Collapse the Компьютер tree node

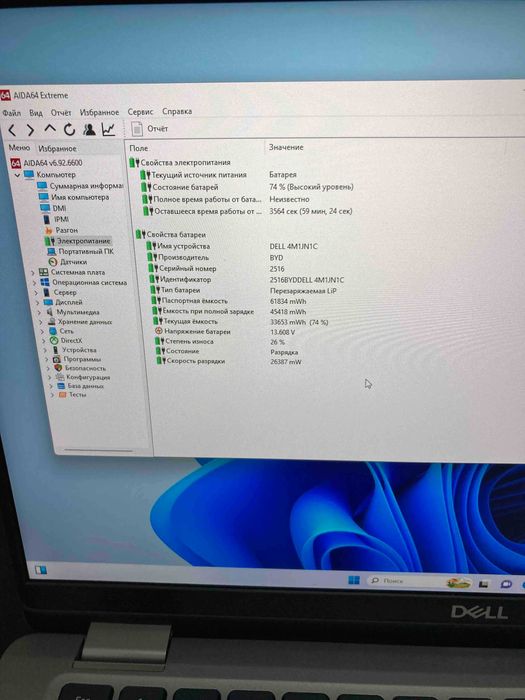point(17,175)
